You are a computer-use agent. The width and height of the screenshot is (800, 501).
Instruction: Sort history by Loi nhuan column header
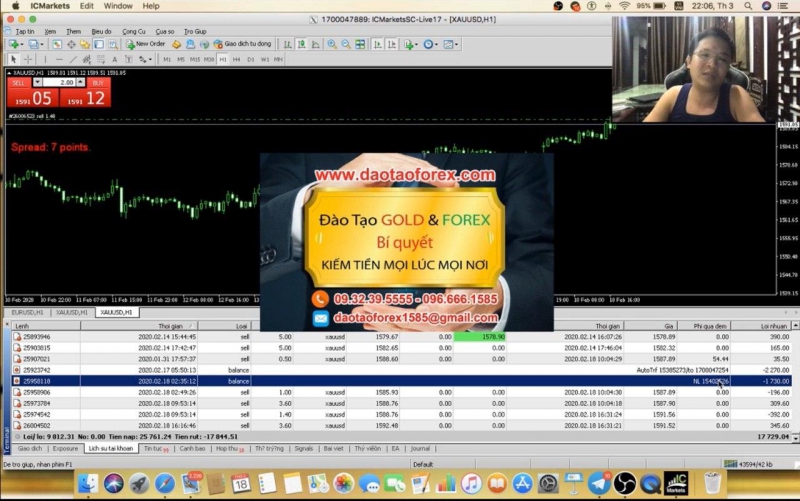[x=760, y=325]
